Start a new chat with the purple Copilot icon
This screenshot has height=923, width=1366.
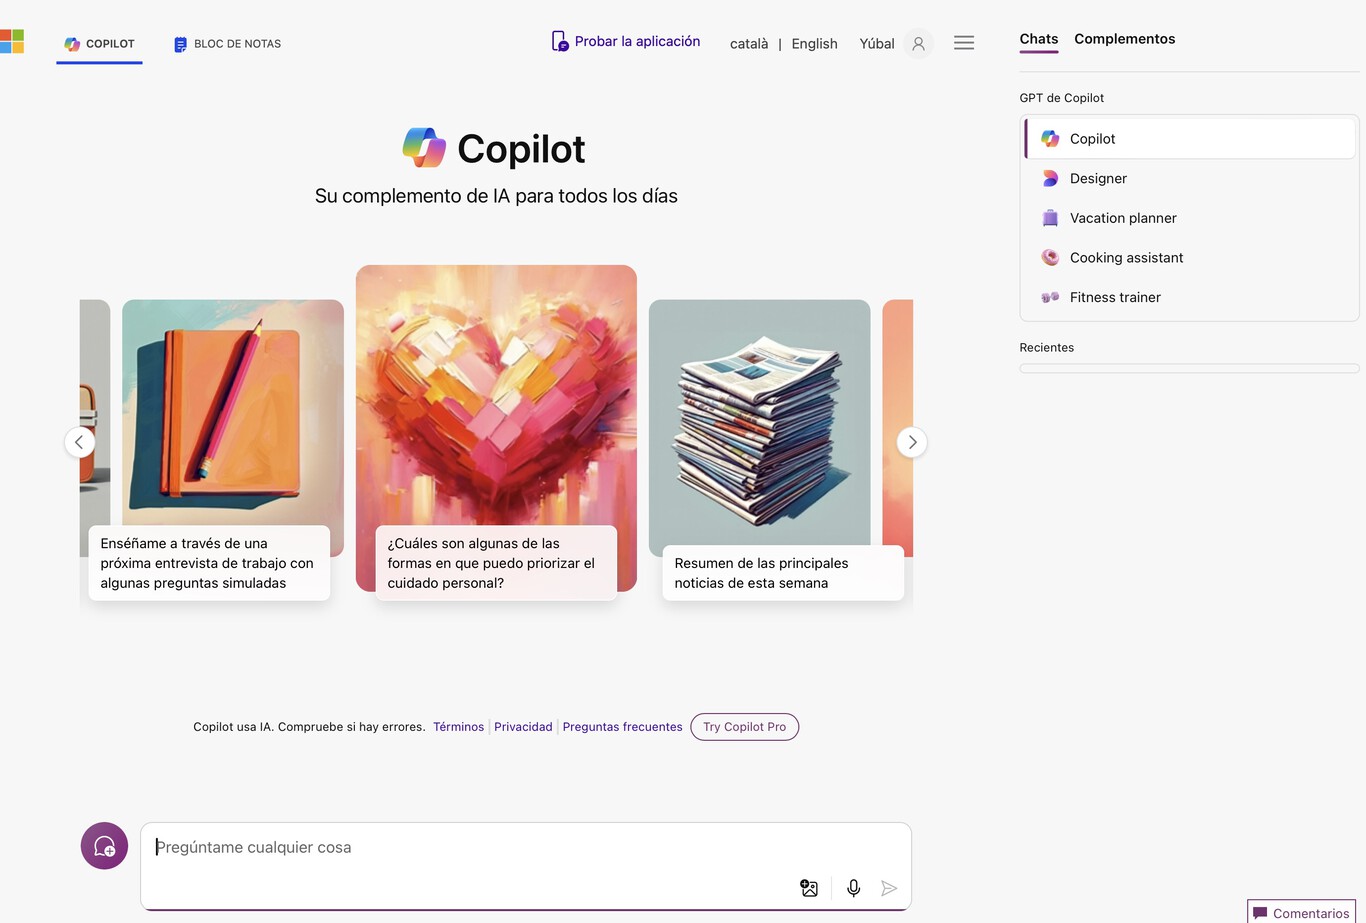(104, 845)
